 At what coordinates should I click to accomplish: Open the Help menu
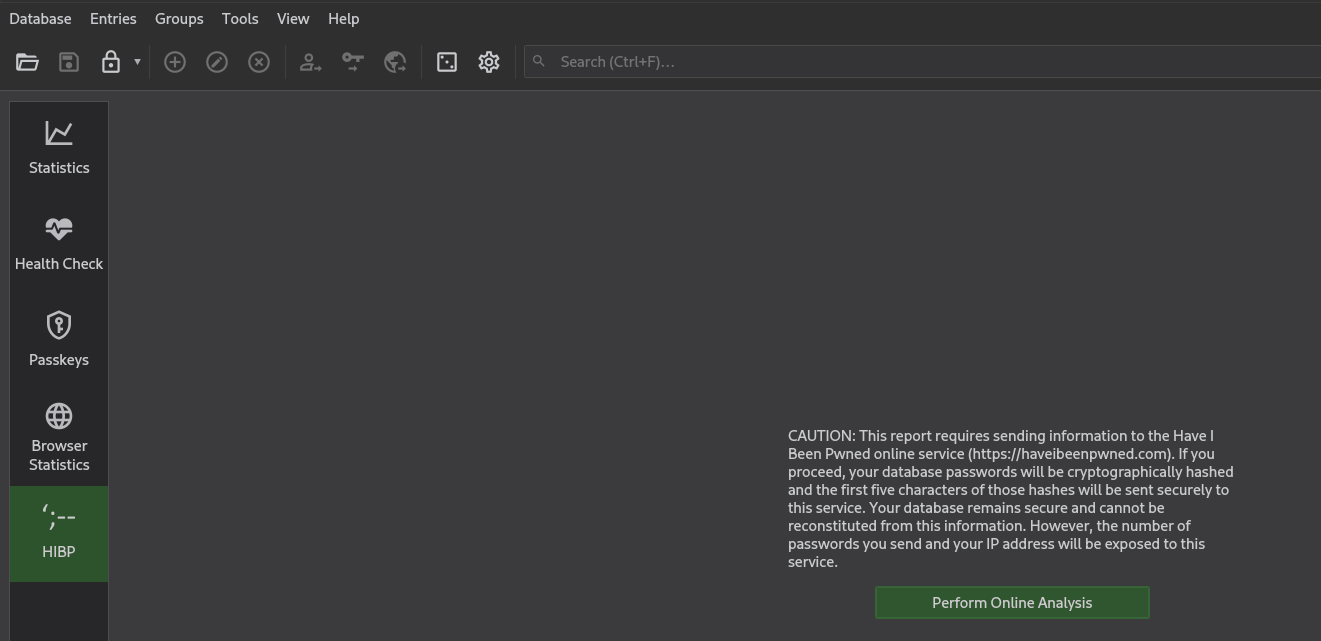pyautogui.click(x=343, y=19)
